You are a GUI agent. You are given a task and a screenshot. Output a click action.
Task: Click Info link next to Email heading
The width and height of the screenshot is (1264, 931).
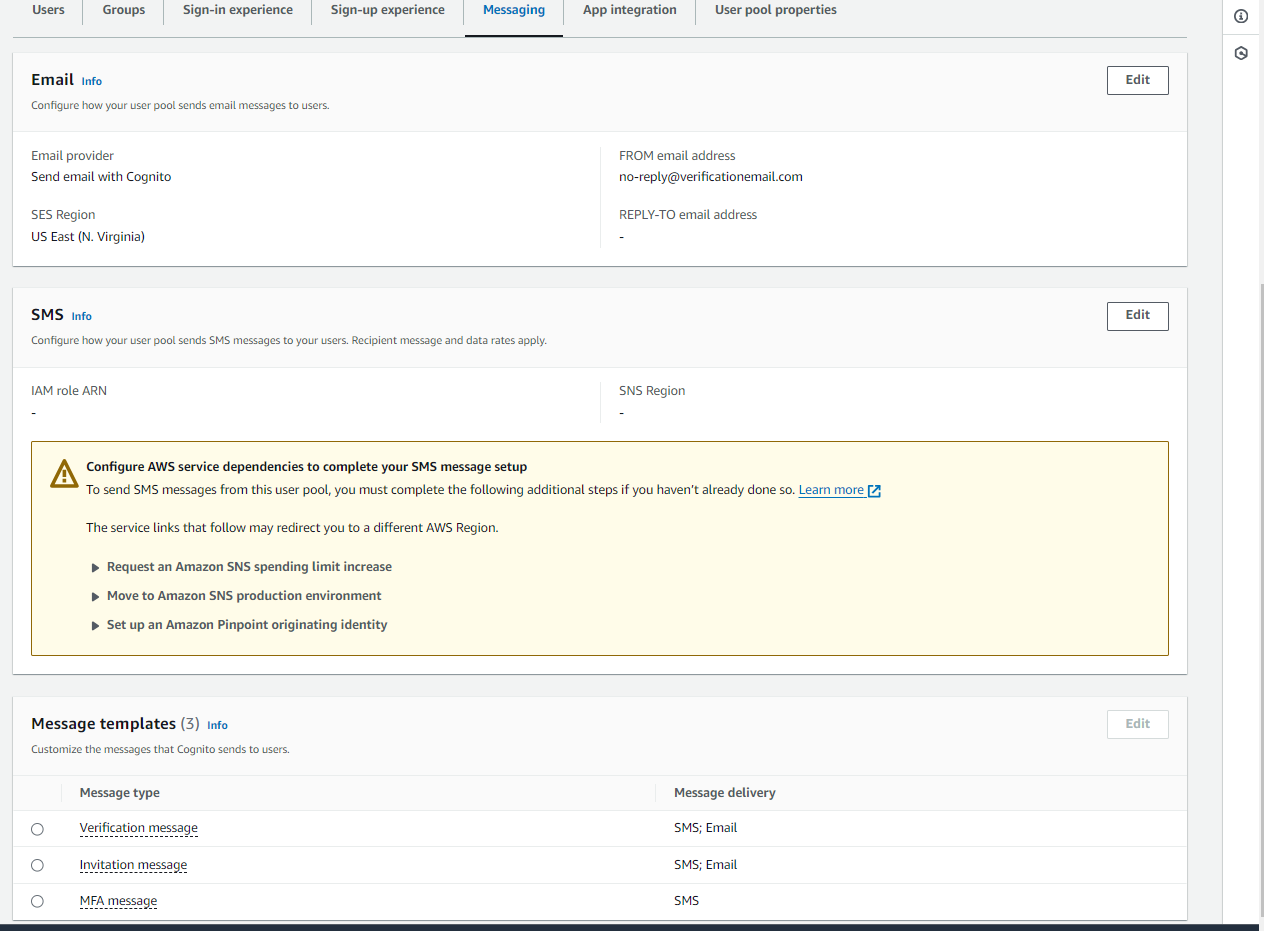(92, 81)
